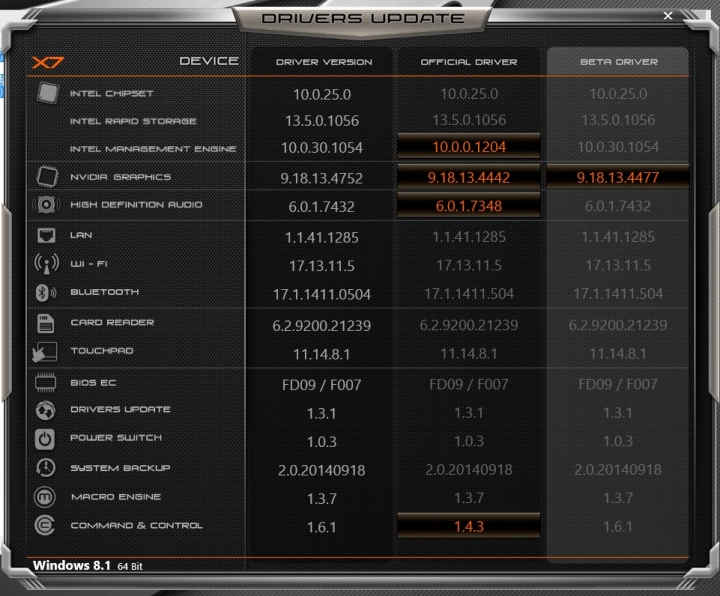Click official audio driver 6.0.1.7348
This screenshot has height=596, width=720.
pyautogui.click(x=469, y=206)
